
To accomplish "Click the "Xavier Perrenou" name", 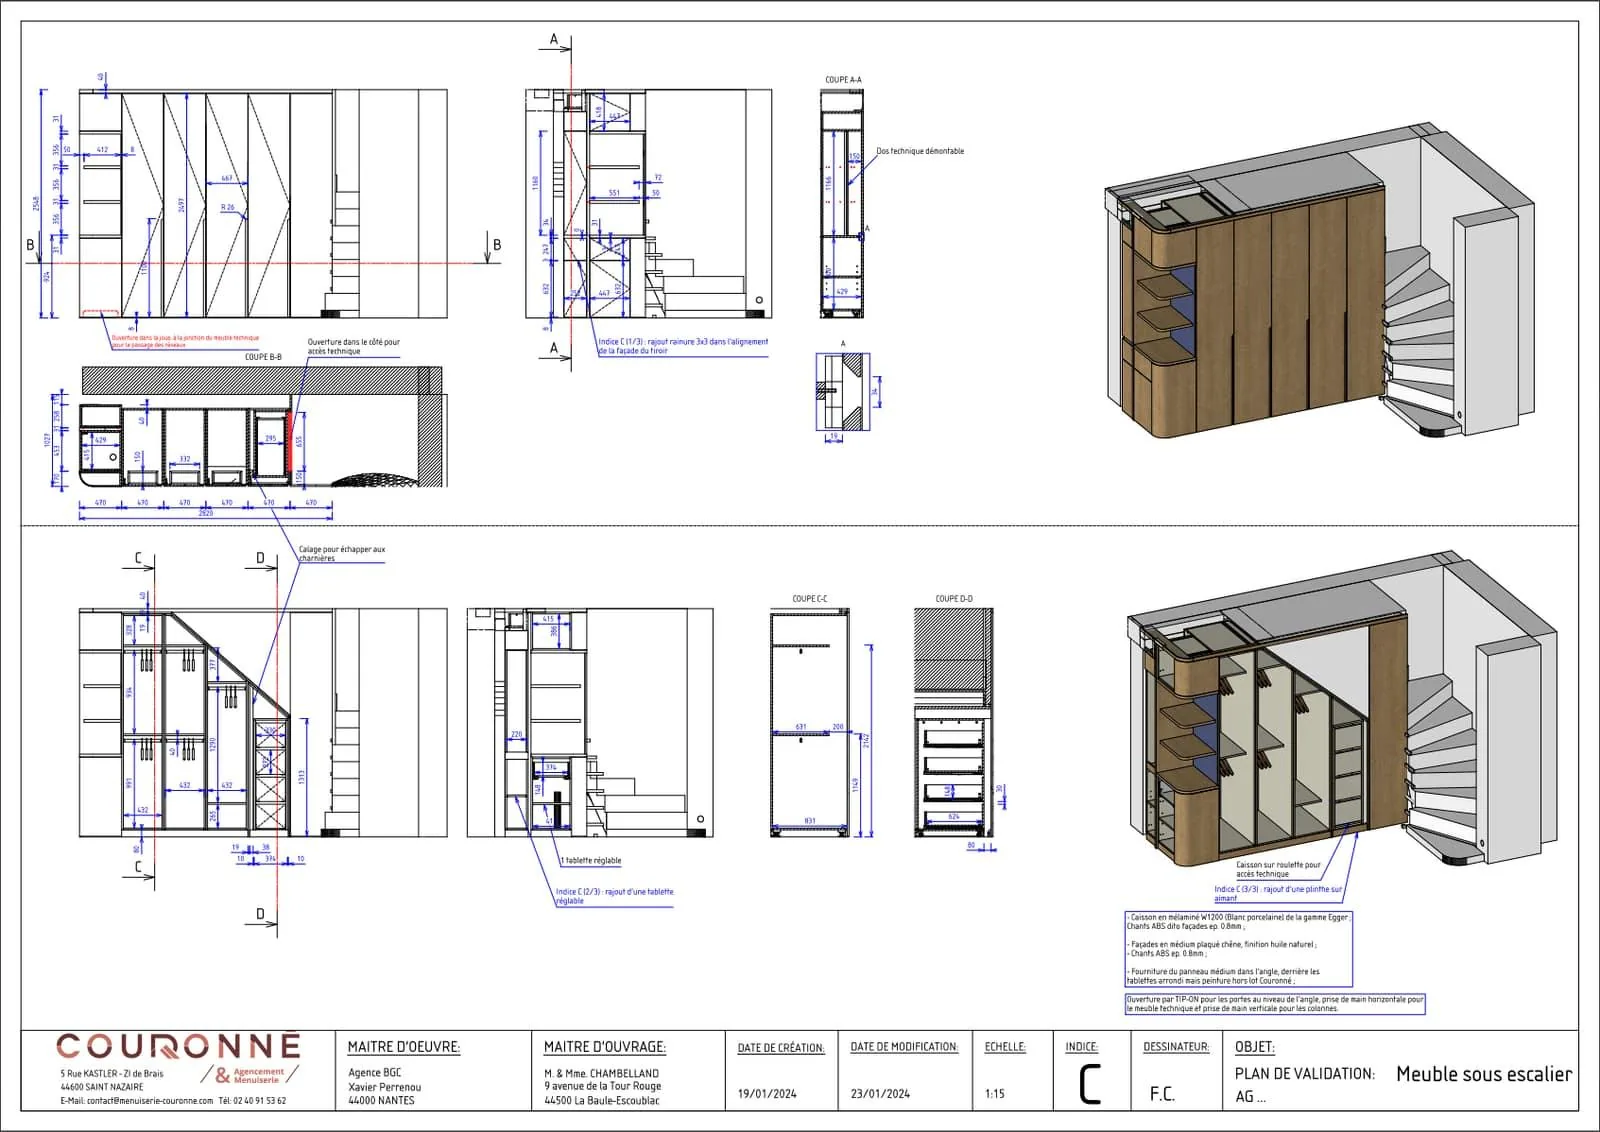I will (385, 1086).
